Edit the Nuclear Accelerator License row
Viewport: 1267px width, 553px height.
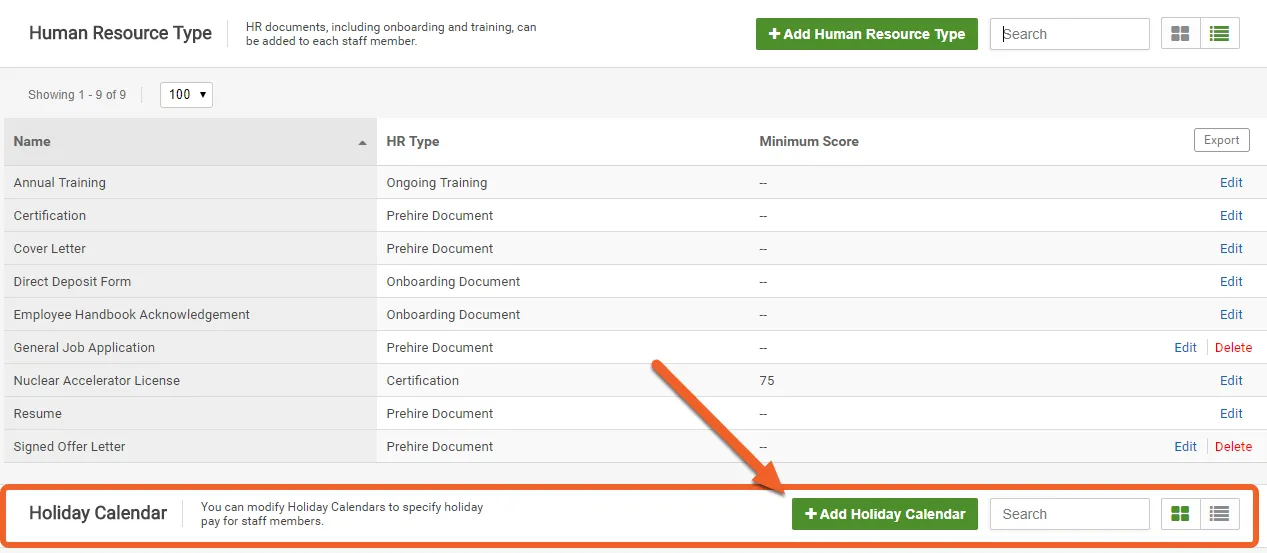click(x=1231, y=381)
